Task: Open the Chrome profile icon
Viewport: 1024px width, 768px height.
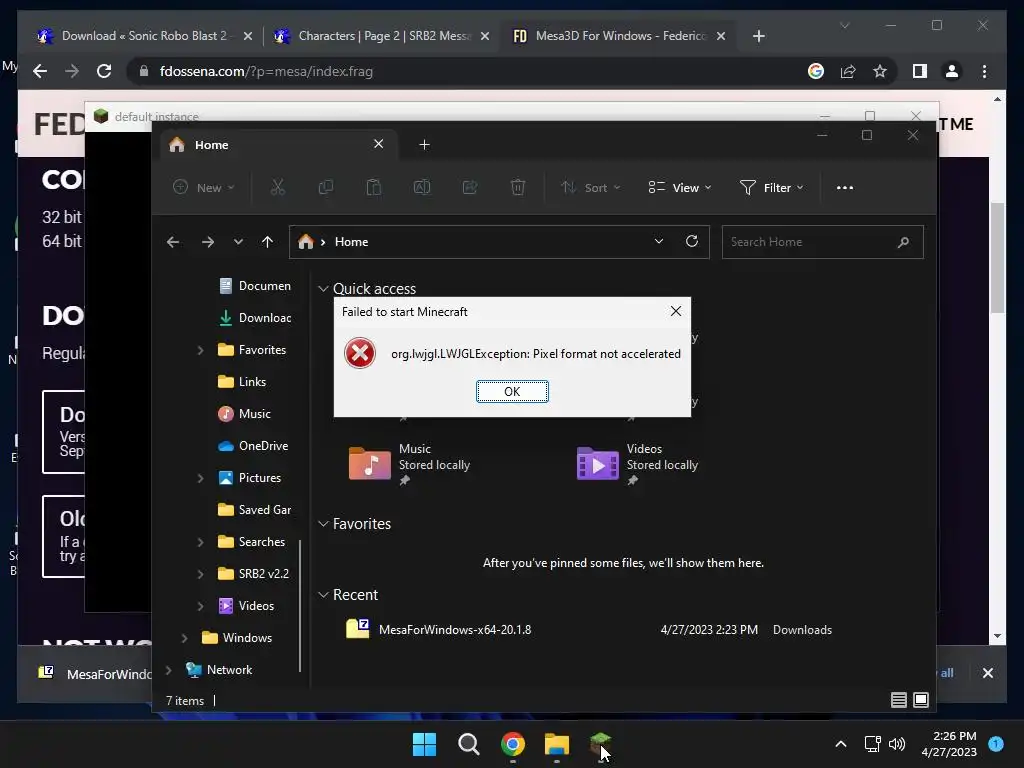Action: (x=952, y=71)
